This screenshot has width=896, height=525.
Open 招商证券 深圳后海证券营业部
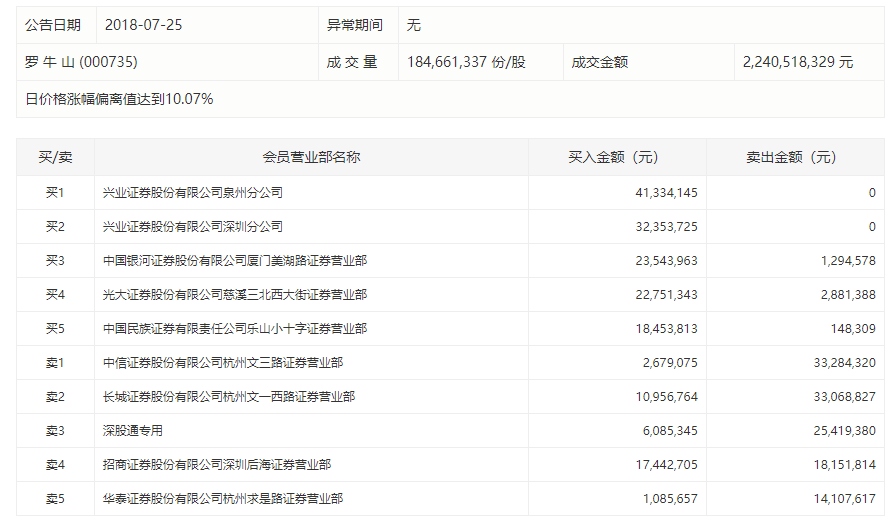coord(217,465)
